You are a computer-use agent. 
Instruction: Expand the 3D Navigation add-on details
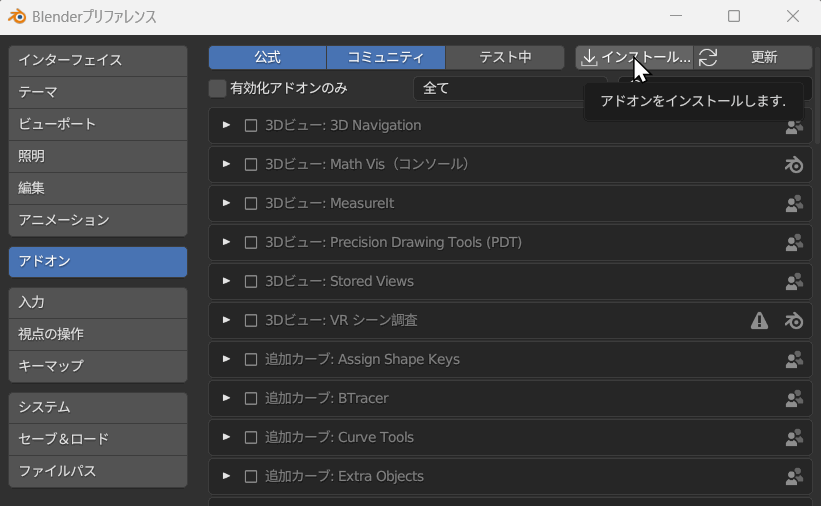[226, 125]
